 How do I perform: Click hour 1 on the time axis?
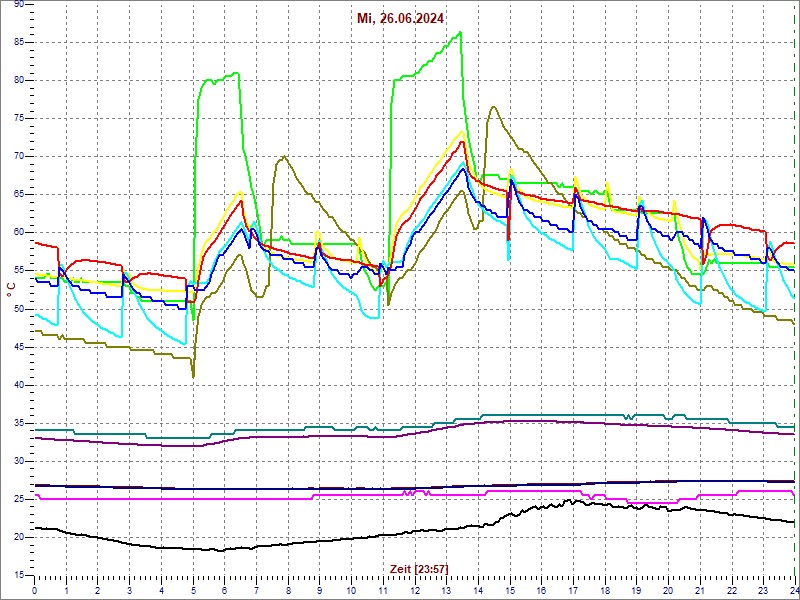(66, 589)
